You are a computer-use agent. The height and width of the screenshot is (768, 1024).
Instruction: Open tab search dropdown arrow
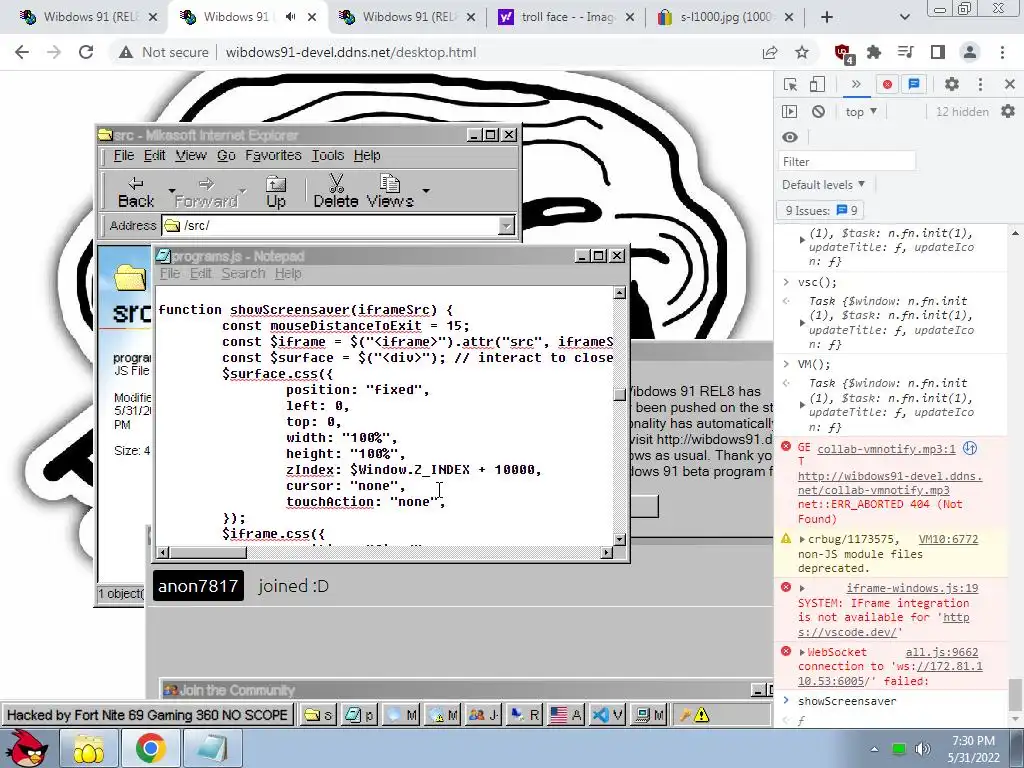point(904,17)
